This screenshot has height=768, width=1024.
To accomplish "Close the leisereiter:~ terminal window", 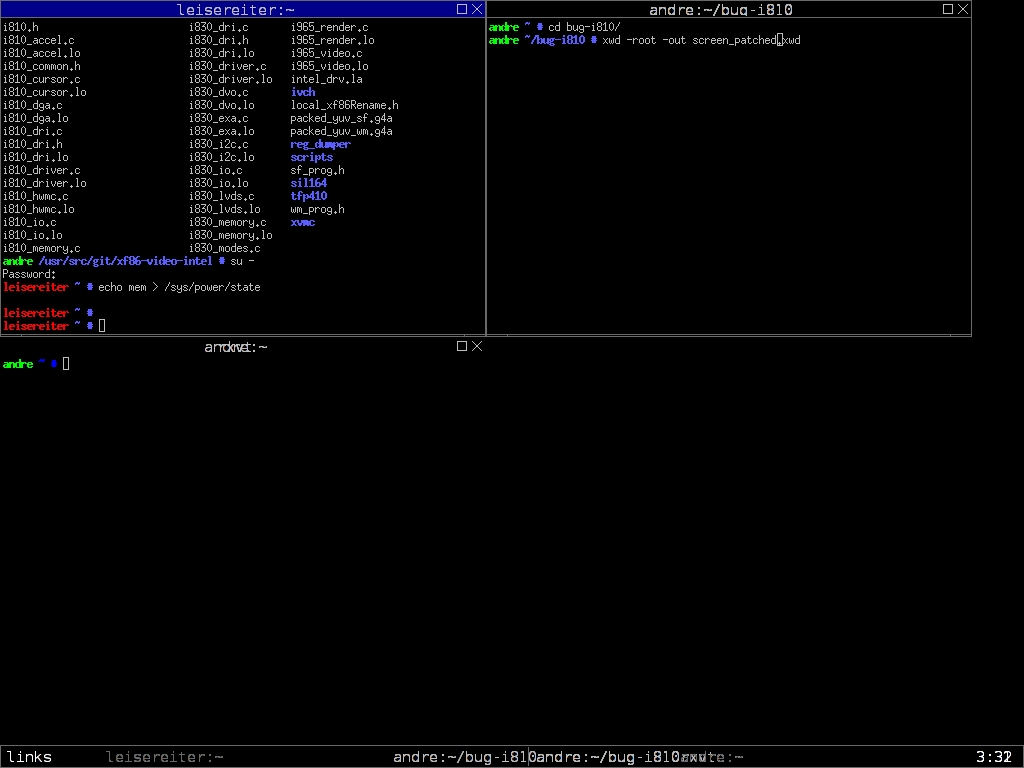I will coord(477,9).
